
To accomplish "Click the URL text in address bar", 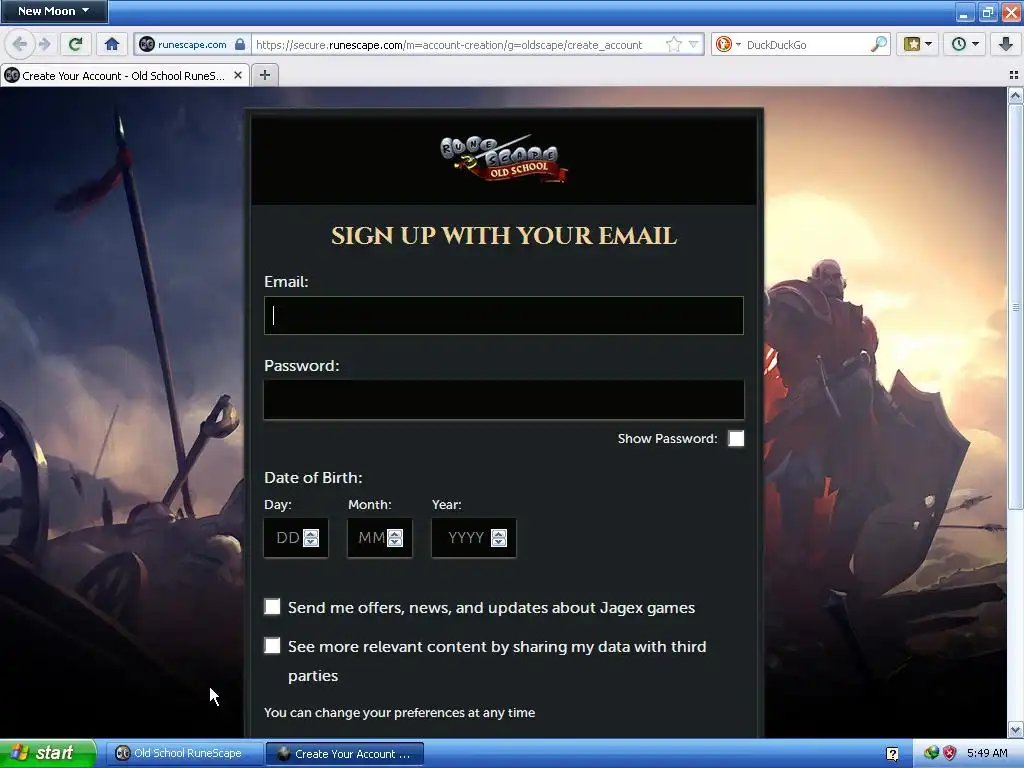I will [x=449, y=44].
